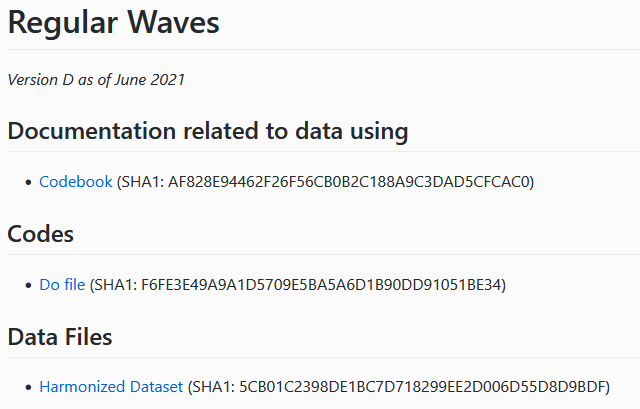Screen dimensions: 640x409
Task: Click the Regular Waves page heading
Action: click(x=113, y=22)
